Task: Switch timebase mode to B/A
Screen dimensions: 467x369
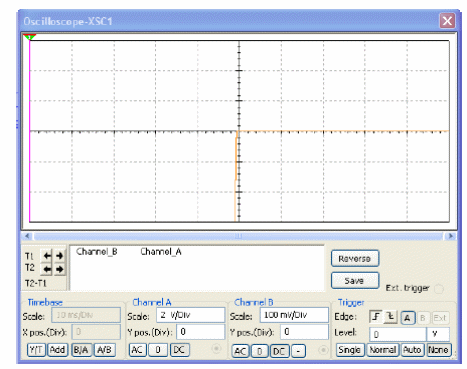Action: click(81, 350)
